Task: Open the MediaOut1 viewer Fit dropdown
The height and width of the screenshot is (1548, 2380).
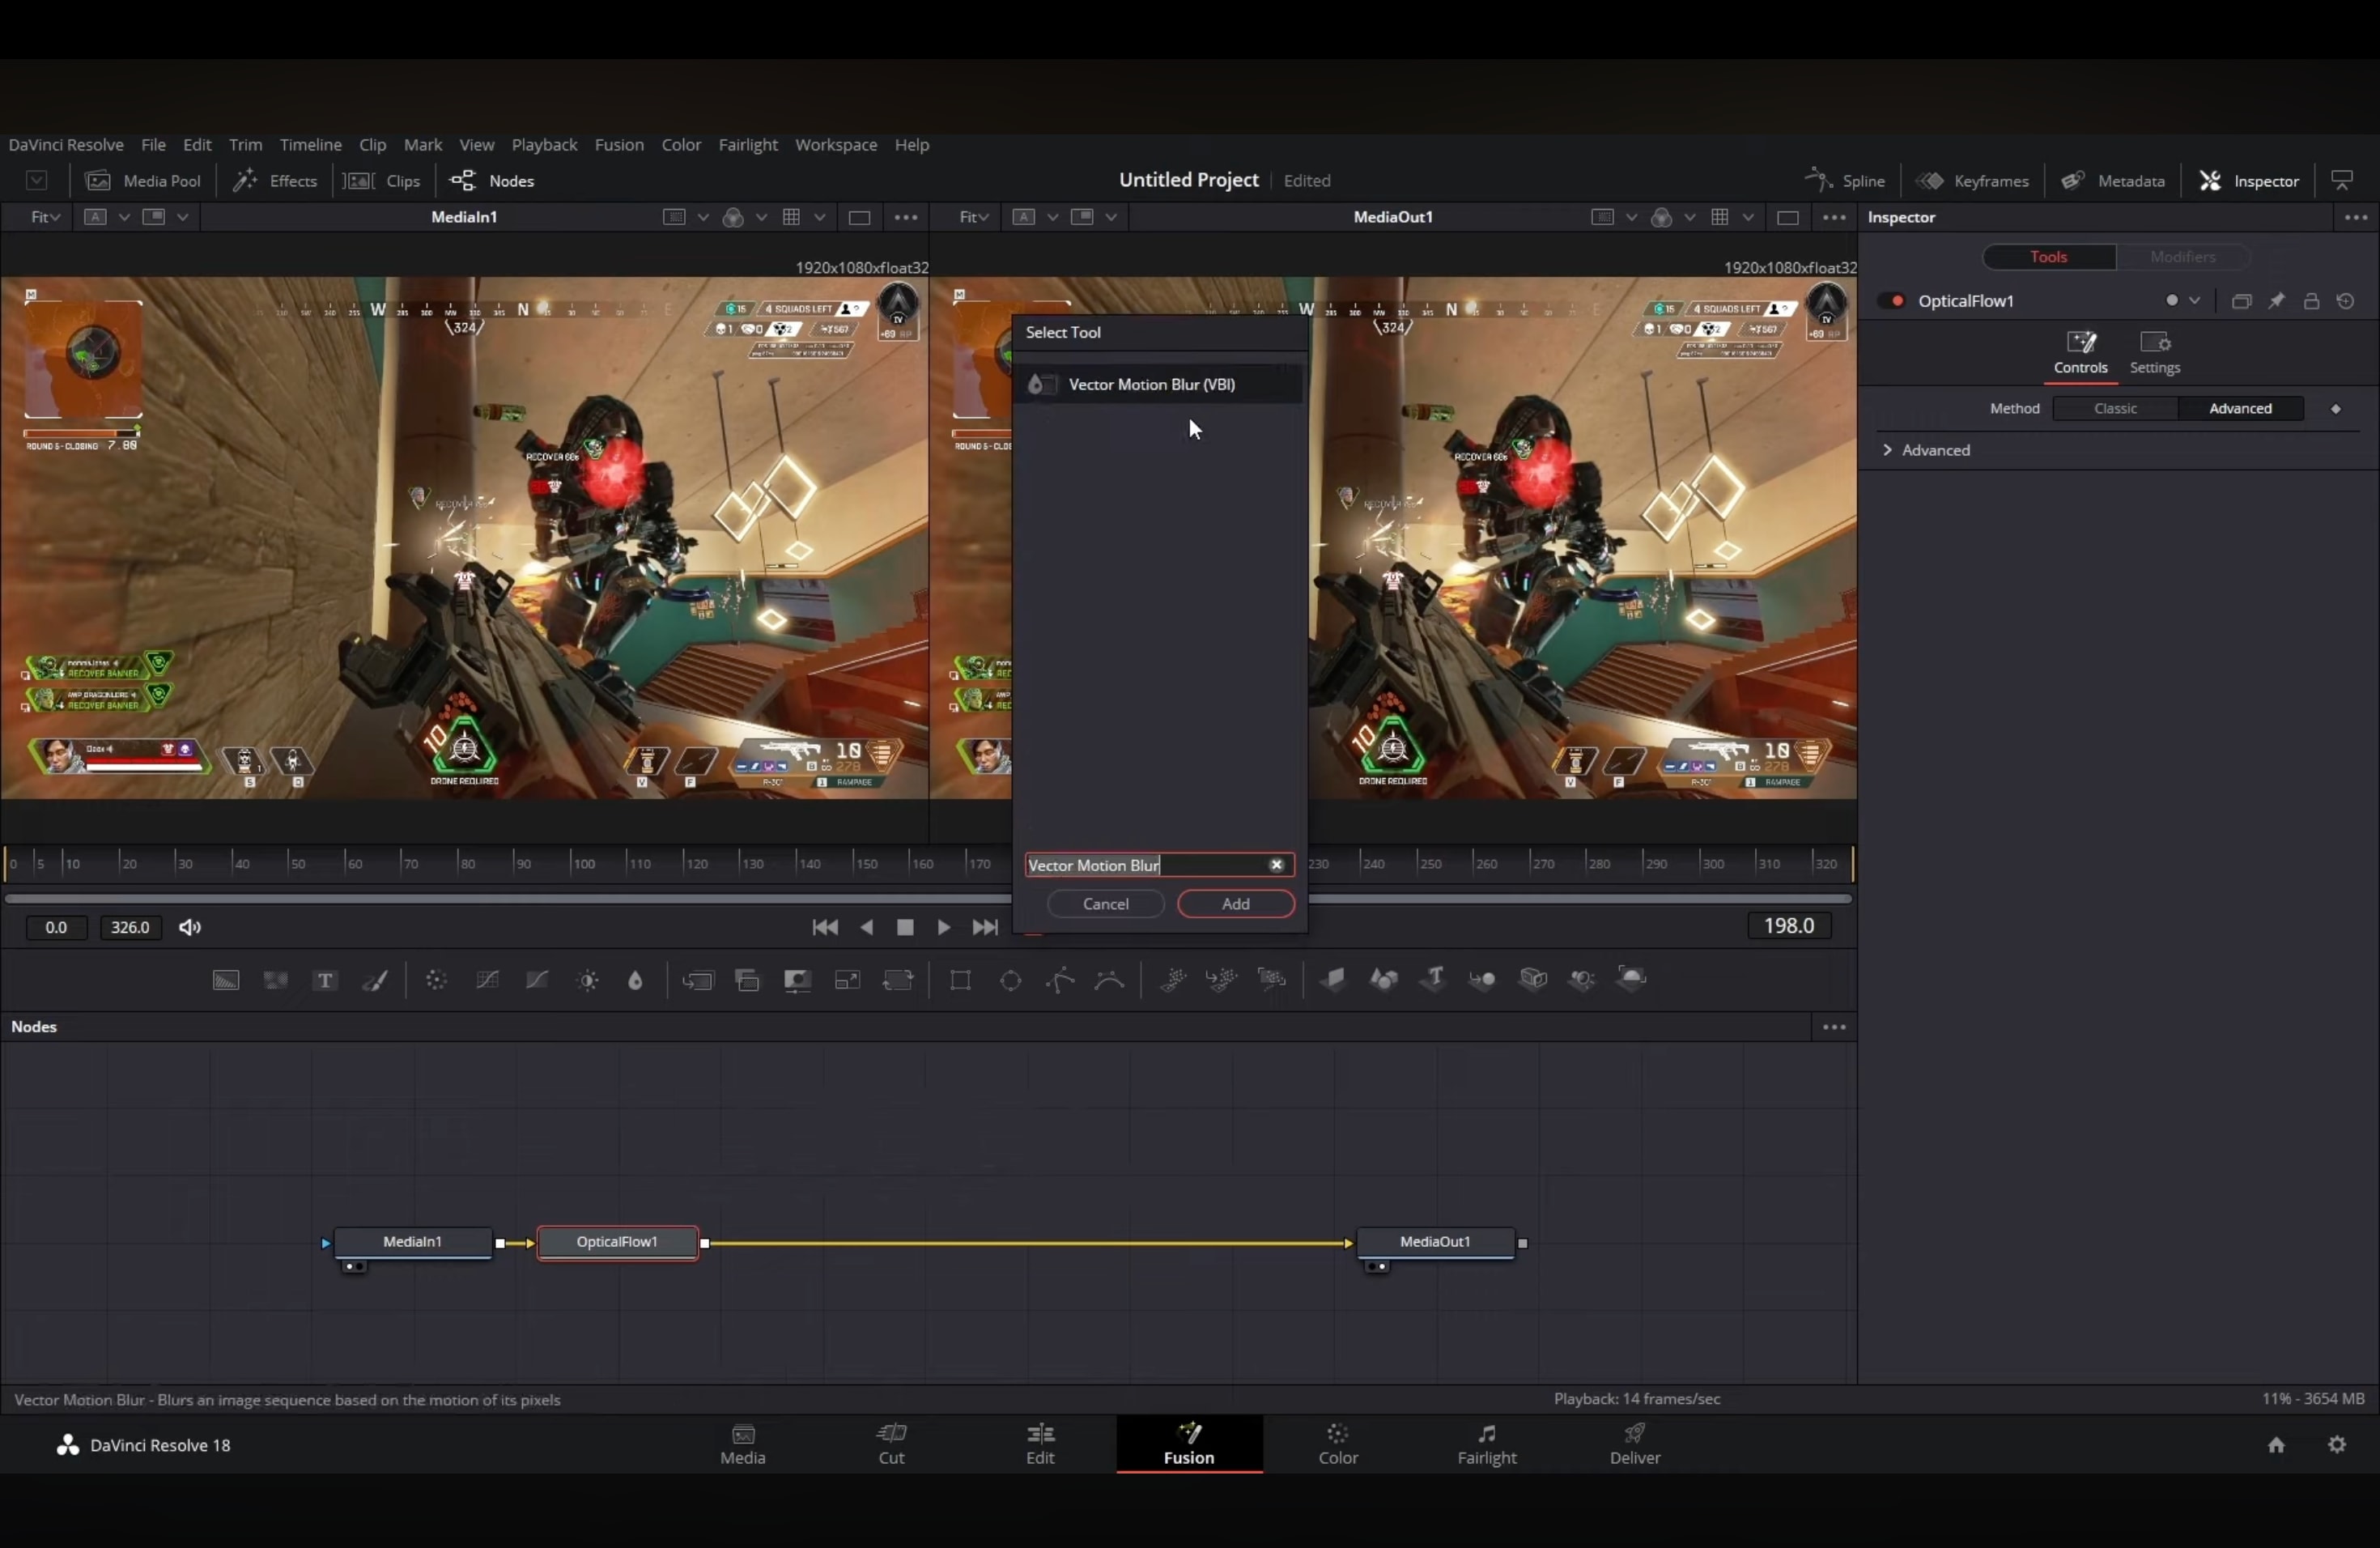Action: point(973,217)
